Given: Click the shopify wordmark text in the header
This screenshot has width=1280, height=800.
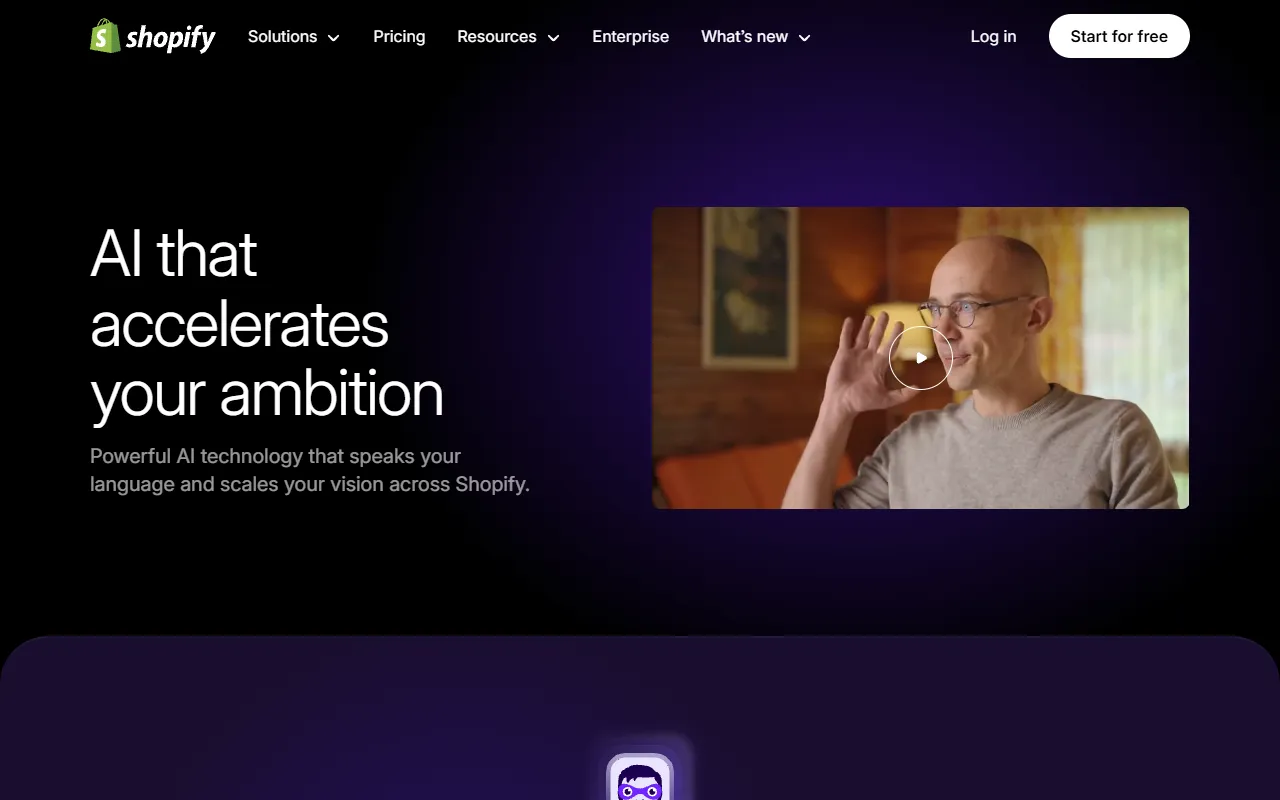Looking at the screenshot, I should (x=171, y=38).
